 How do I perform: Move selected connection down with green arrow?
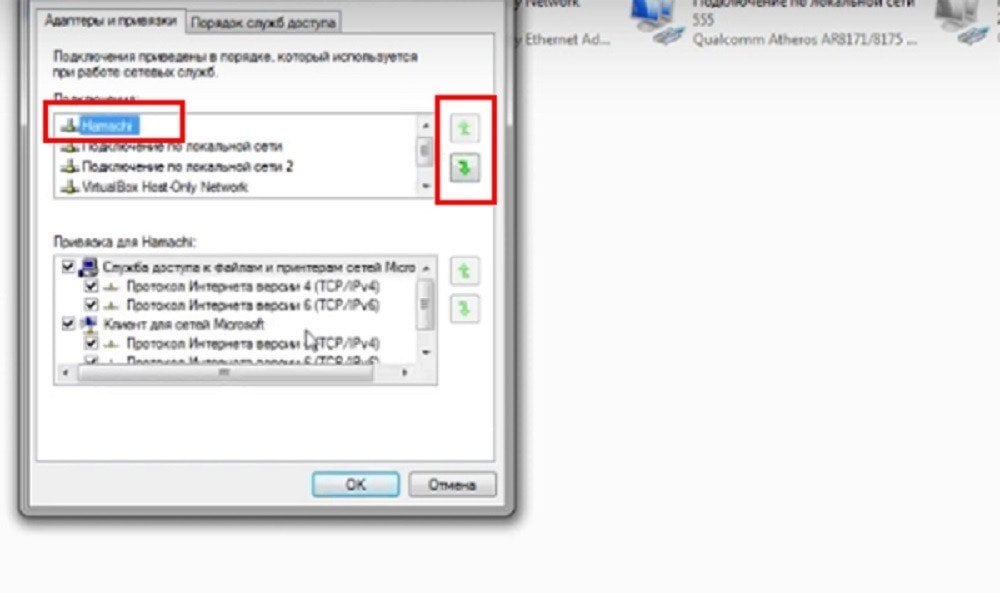coord(464,168)
